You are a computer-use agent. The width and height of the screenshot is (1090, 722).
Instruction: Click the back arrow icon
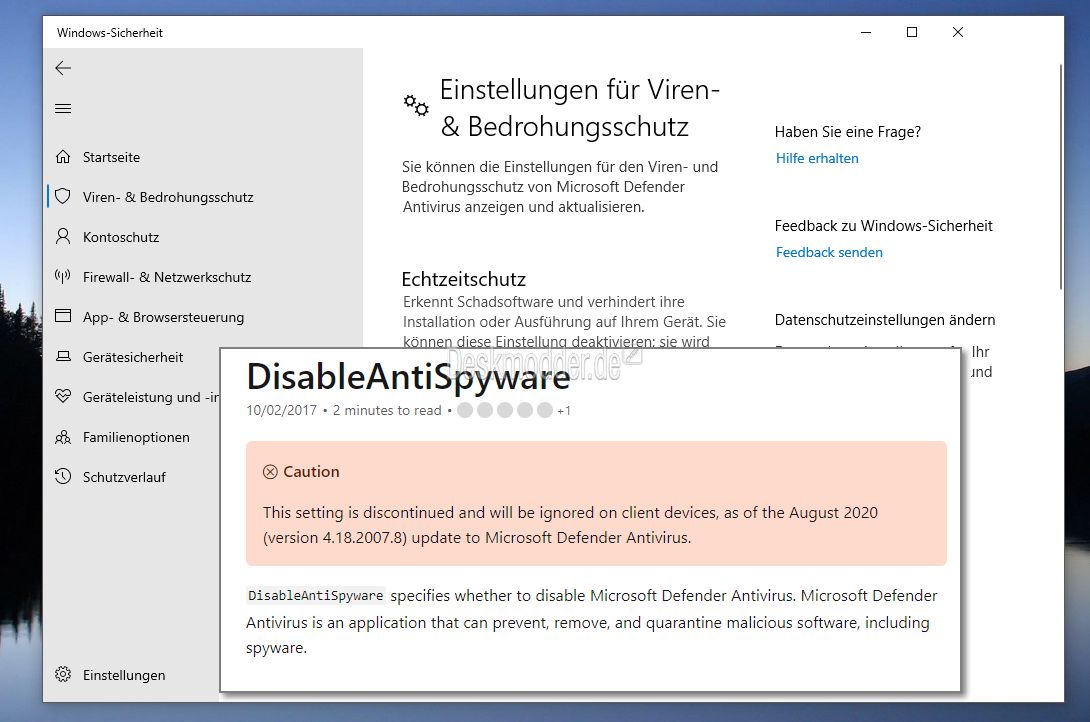tap(63, 68)
